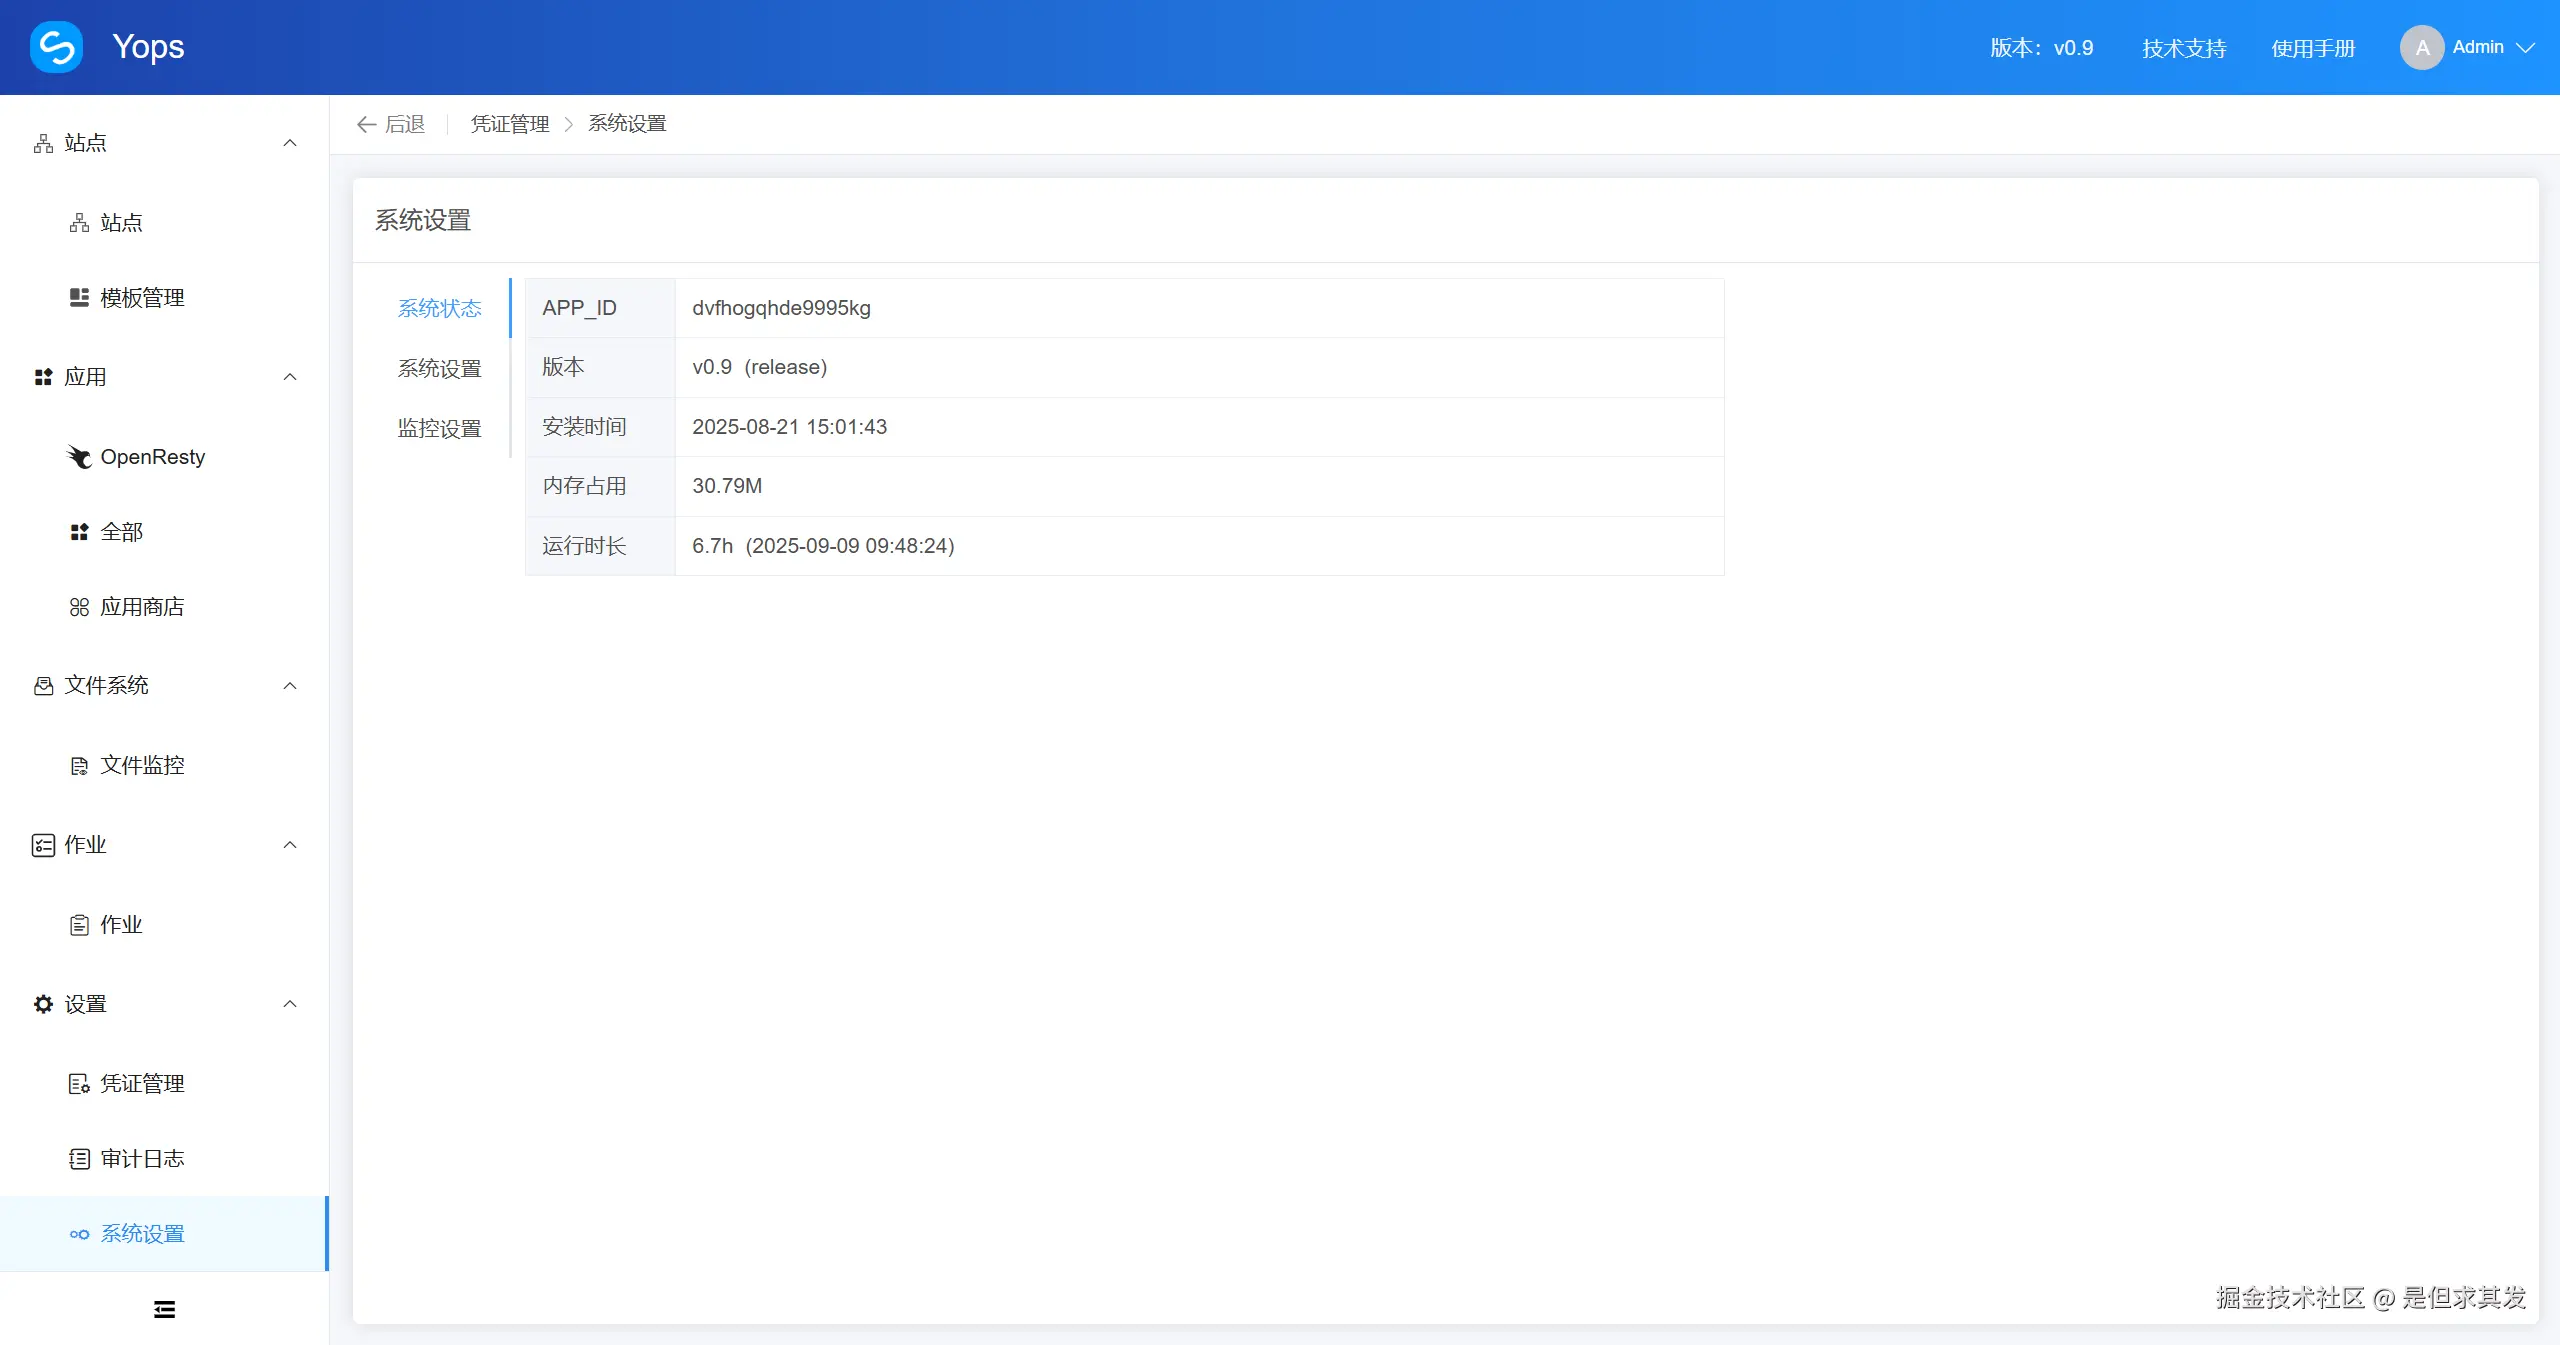The width and height of the screenshot is (2560, 1345).
Task: Open the 模板管理 template management page
Action: 142,298
